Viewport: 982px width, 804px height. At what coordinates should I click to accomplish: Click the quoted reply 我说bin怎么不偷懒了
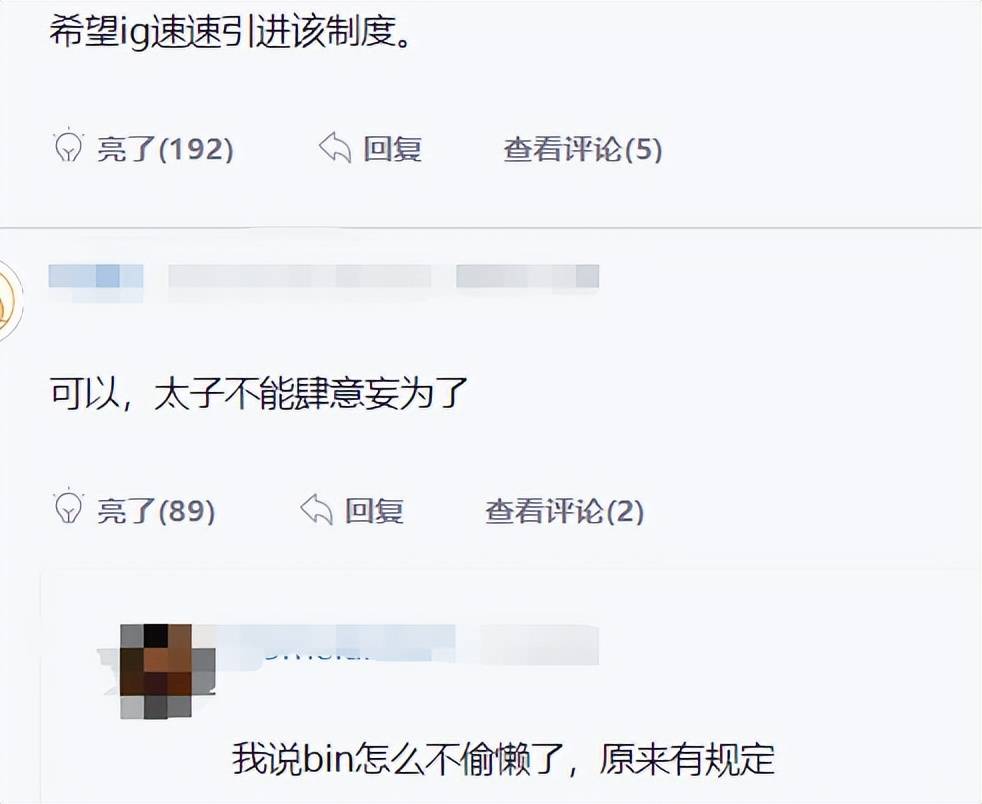(x=504, y=758)
